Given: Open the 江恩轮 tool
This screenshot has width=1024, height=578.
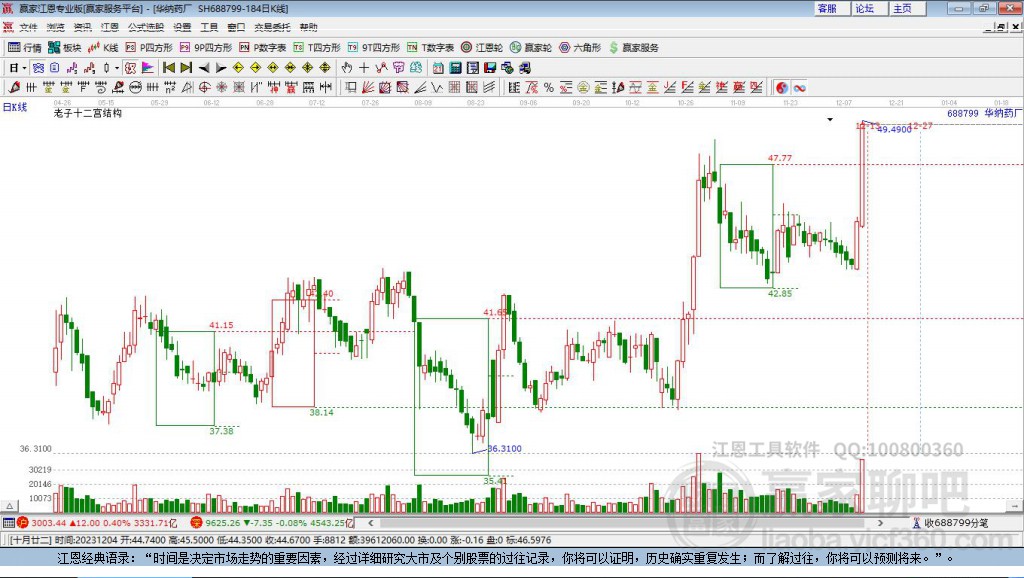Looking at the screenshot, I should tap(482, 48).
